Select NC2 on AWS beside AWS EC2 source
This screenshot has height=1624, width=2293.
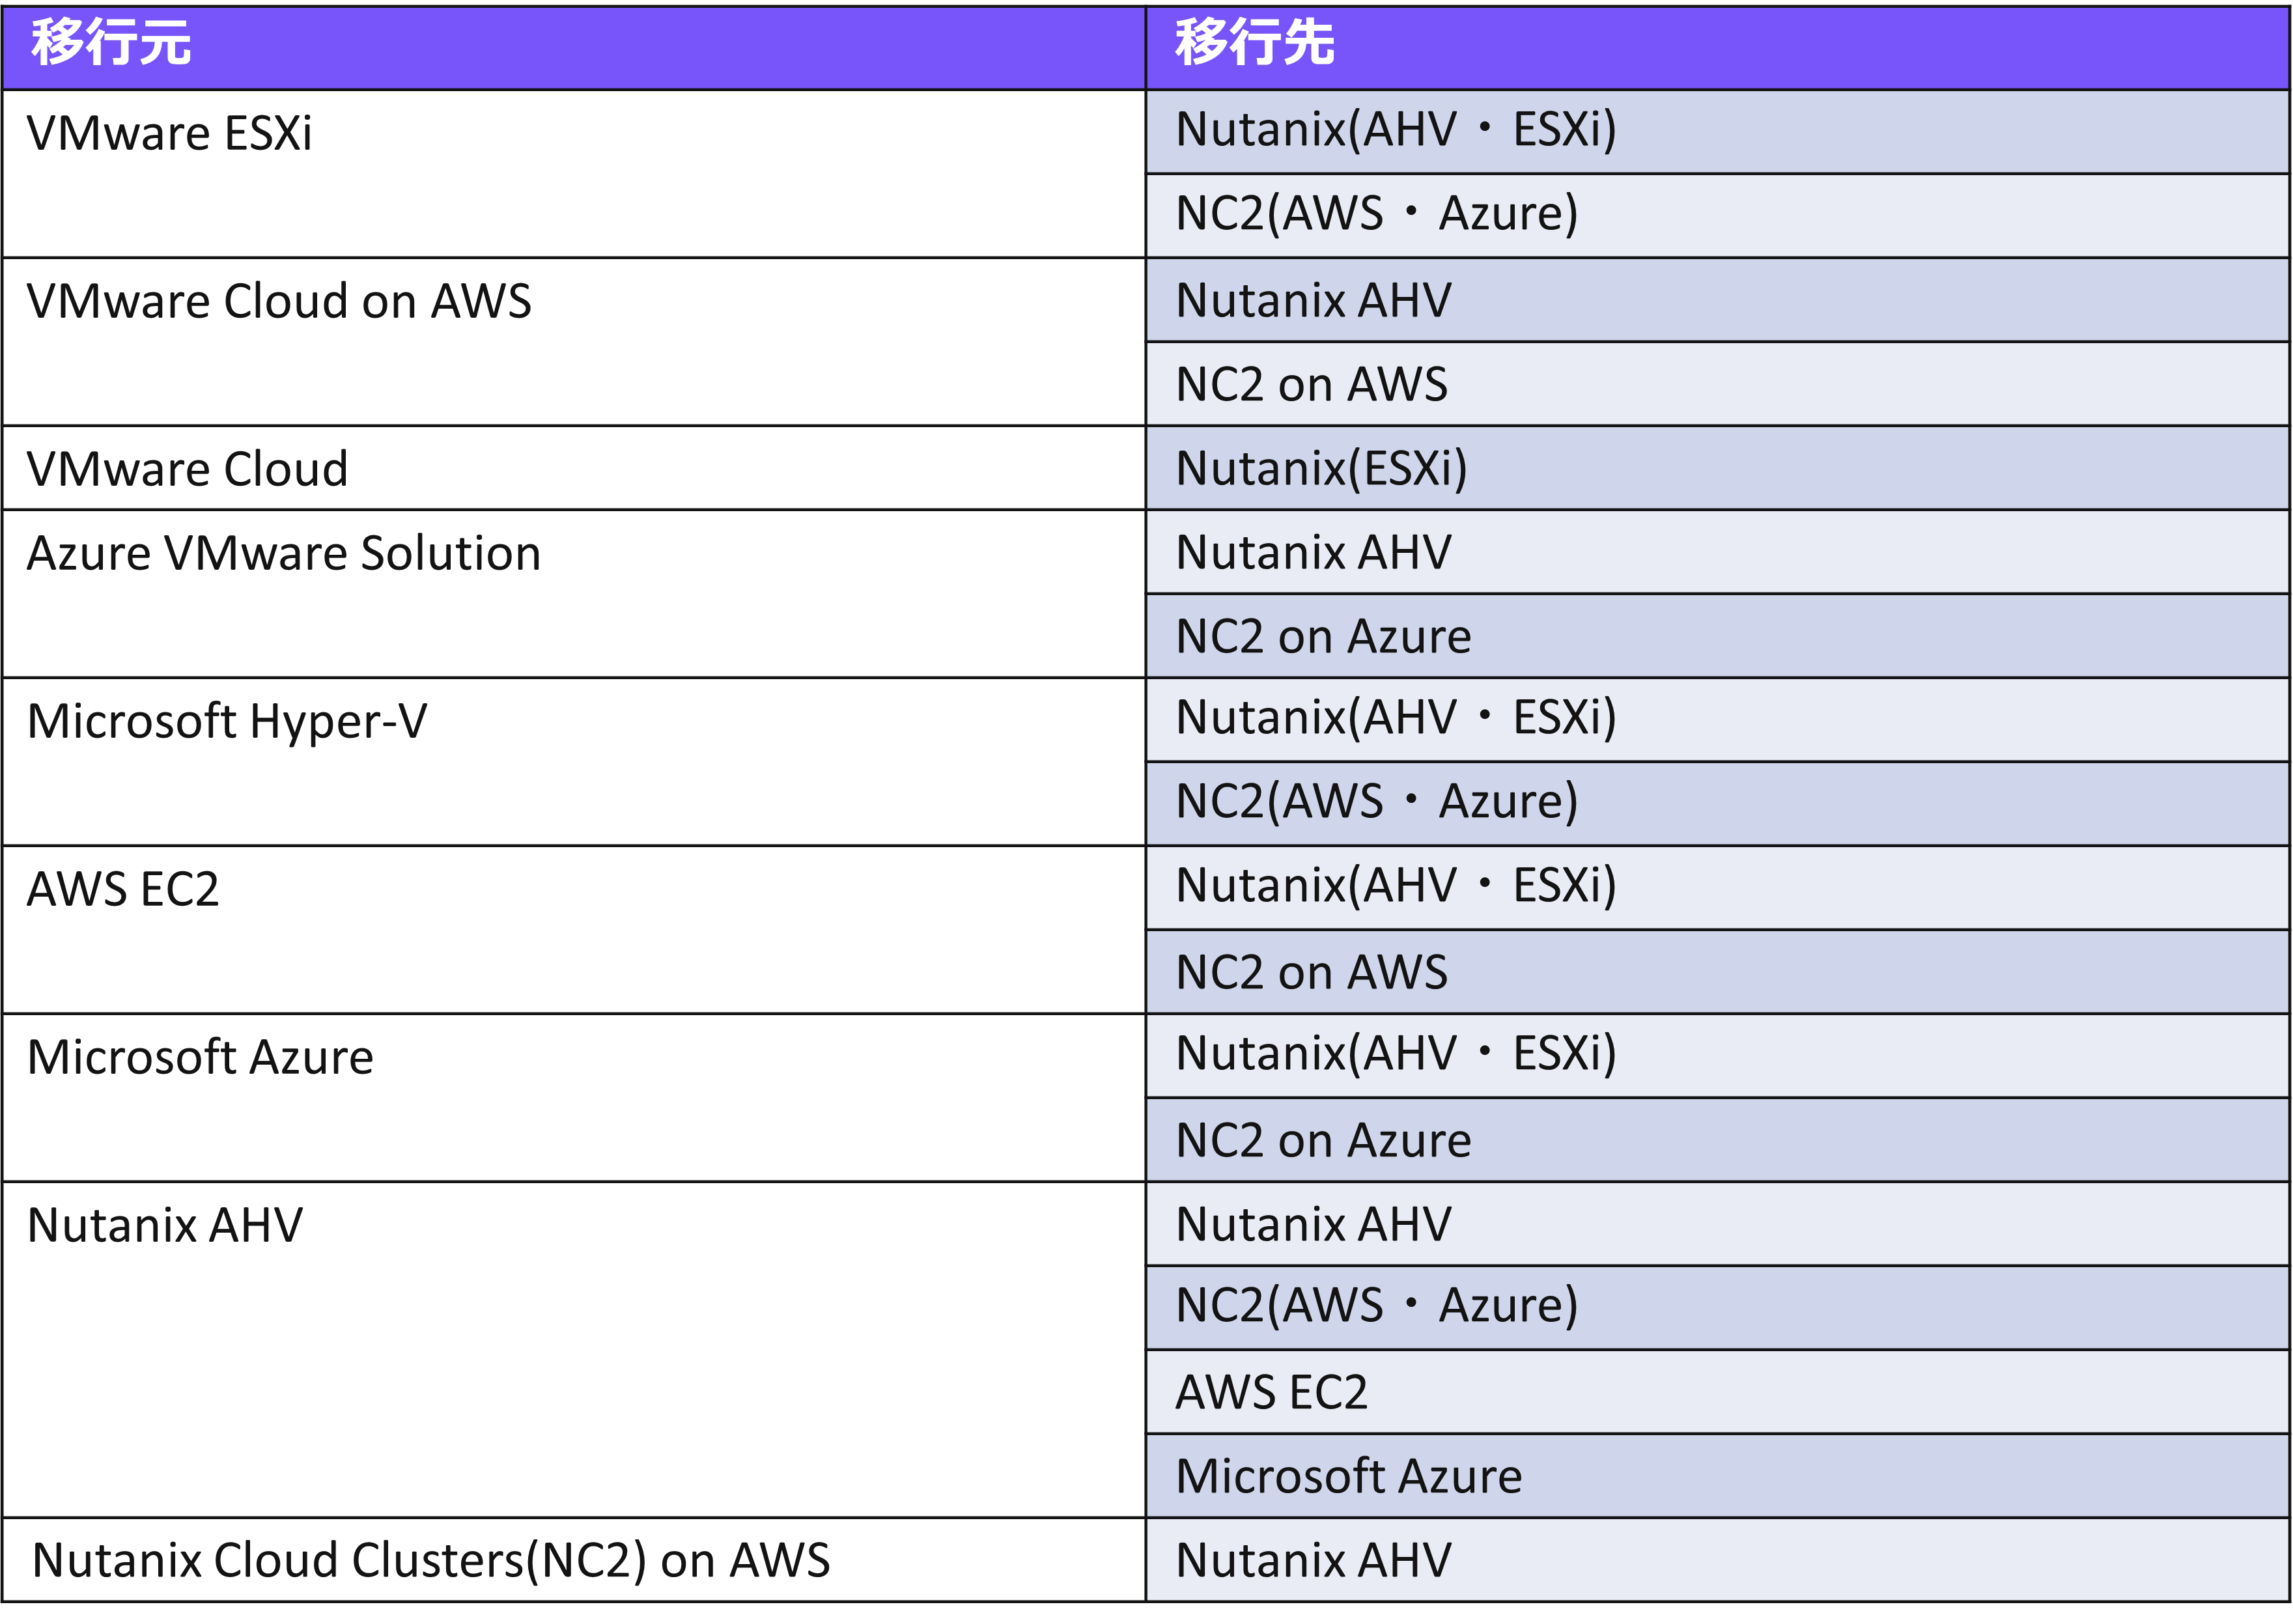pyautogui.click(x=1311, y=973)
